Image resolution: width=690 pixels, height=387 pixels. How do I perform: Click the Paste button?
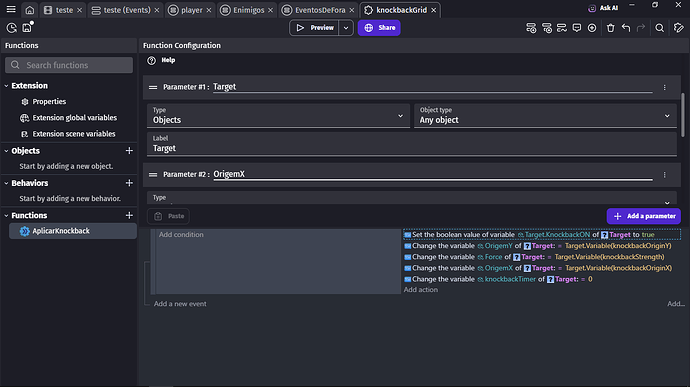[169, 216]
